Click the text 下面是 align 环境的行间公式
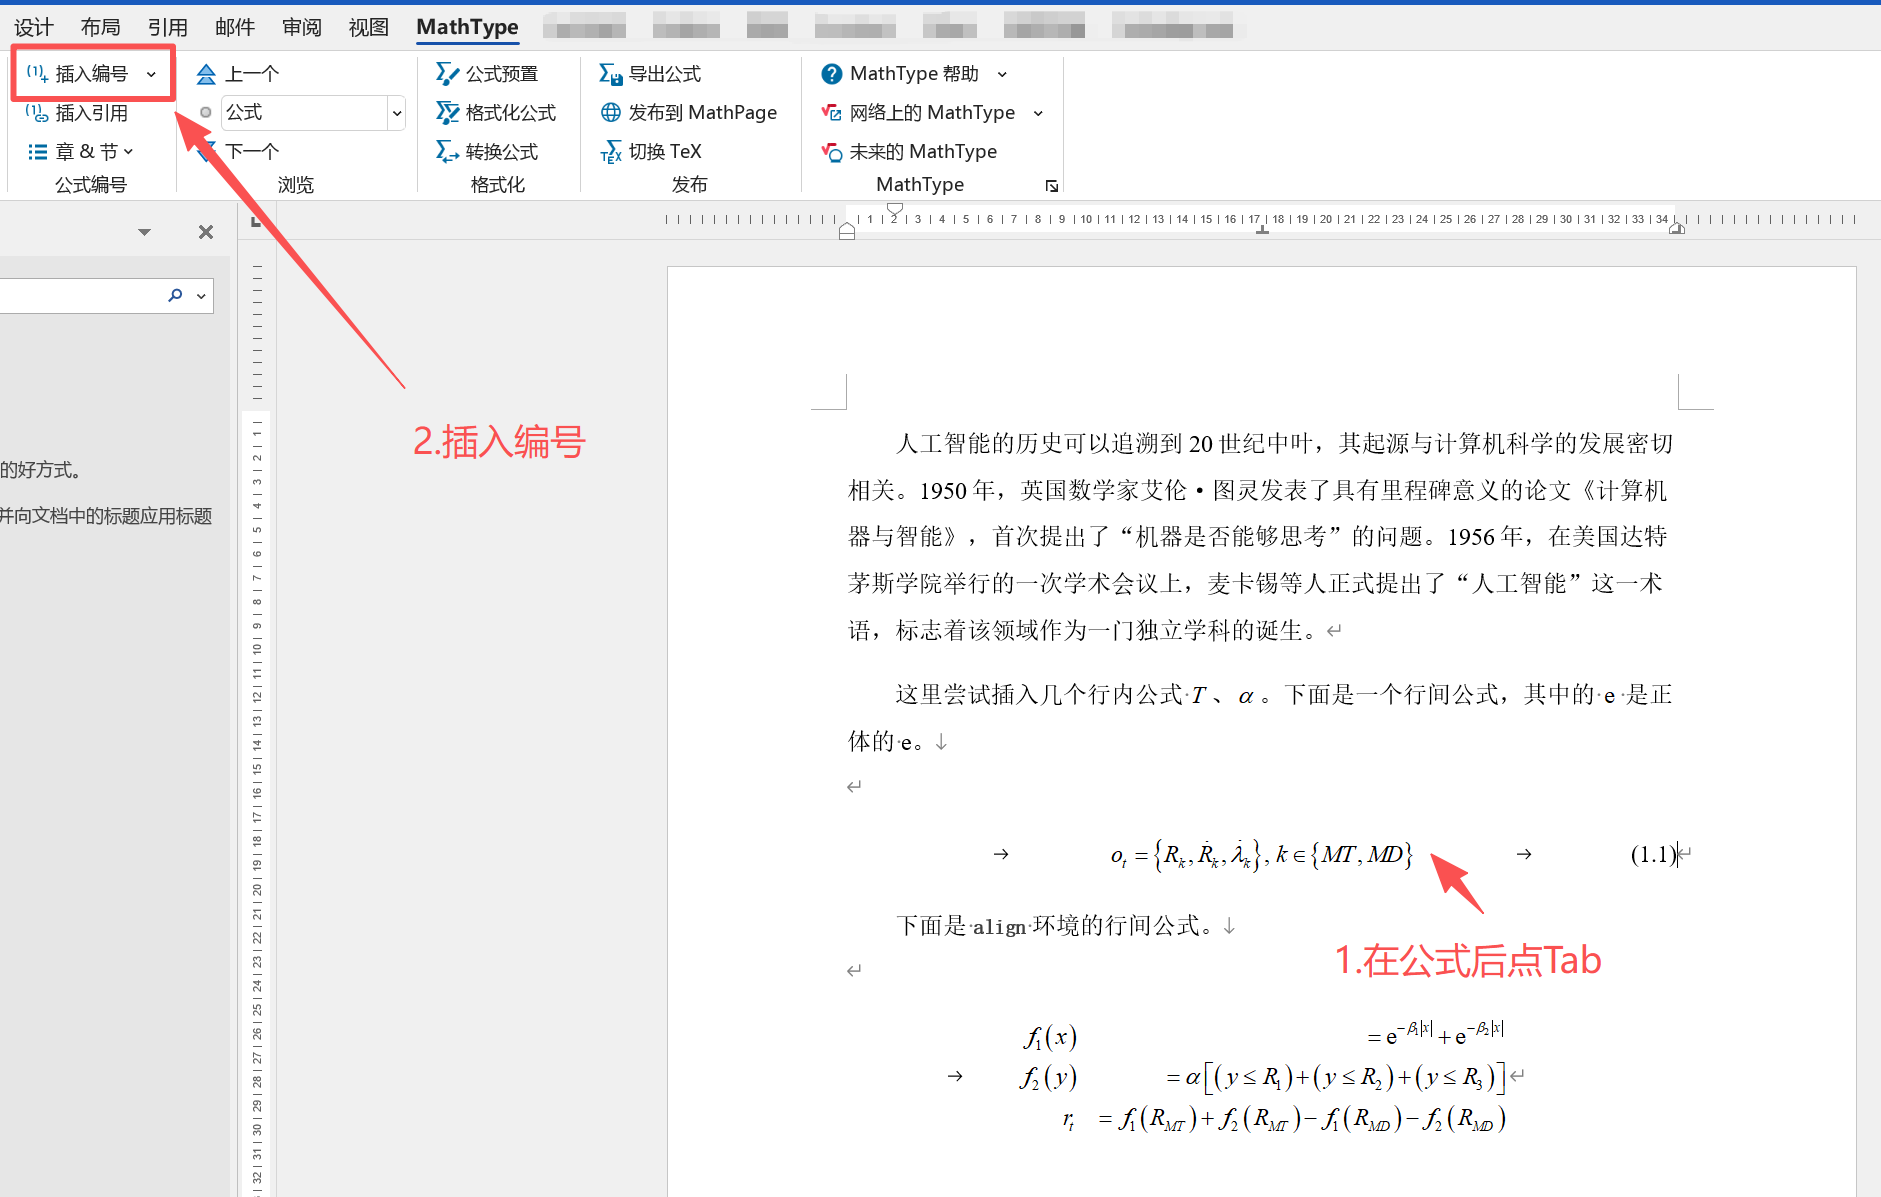This screenshot has width=1881, height=1197. 1054,926
